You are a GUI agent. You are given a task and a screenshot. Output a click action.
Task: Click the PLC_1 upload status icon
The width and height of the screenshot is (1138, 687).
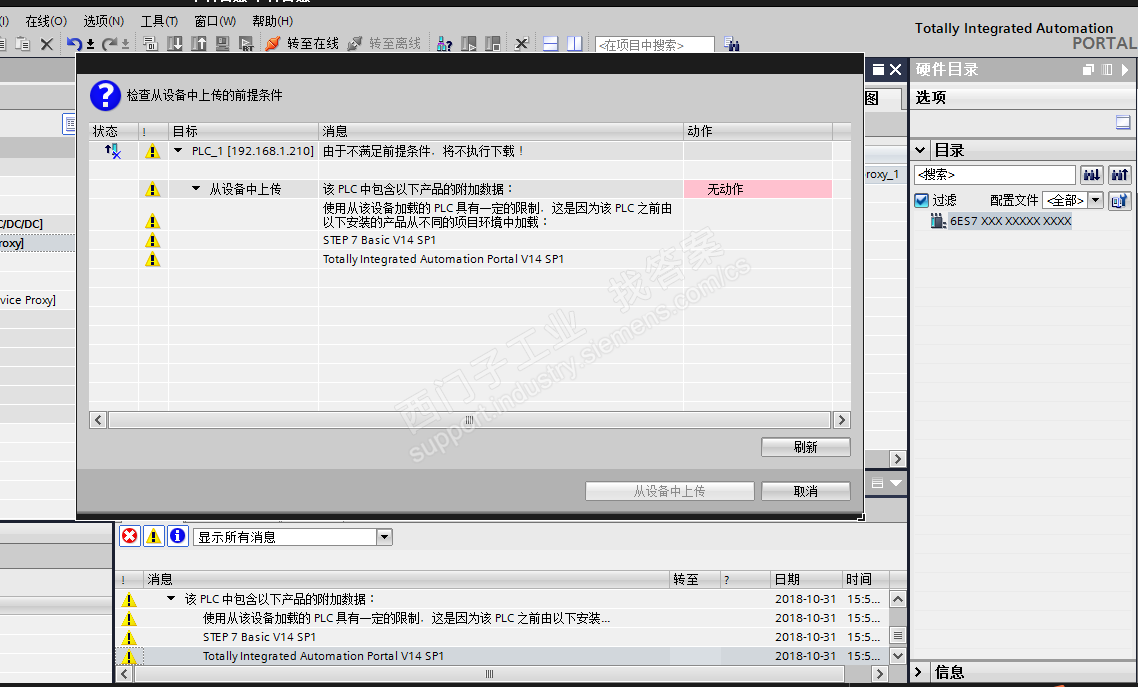112,151
